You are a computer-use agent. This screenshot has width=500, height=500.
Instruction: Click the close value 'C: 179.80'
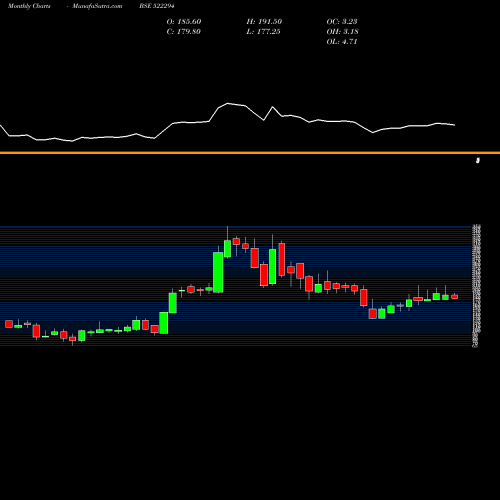(x=184, y=32)
